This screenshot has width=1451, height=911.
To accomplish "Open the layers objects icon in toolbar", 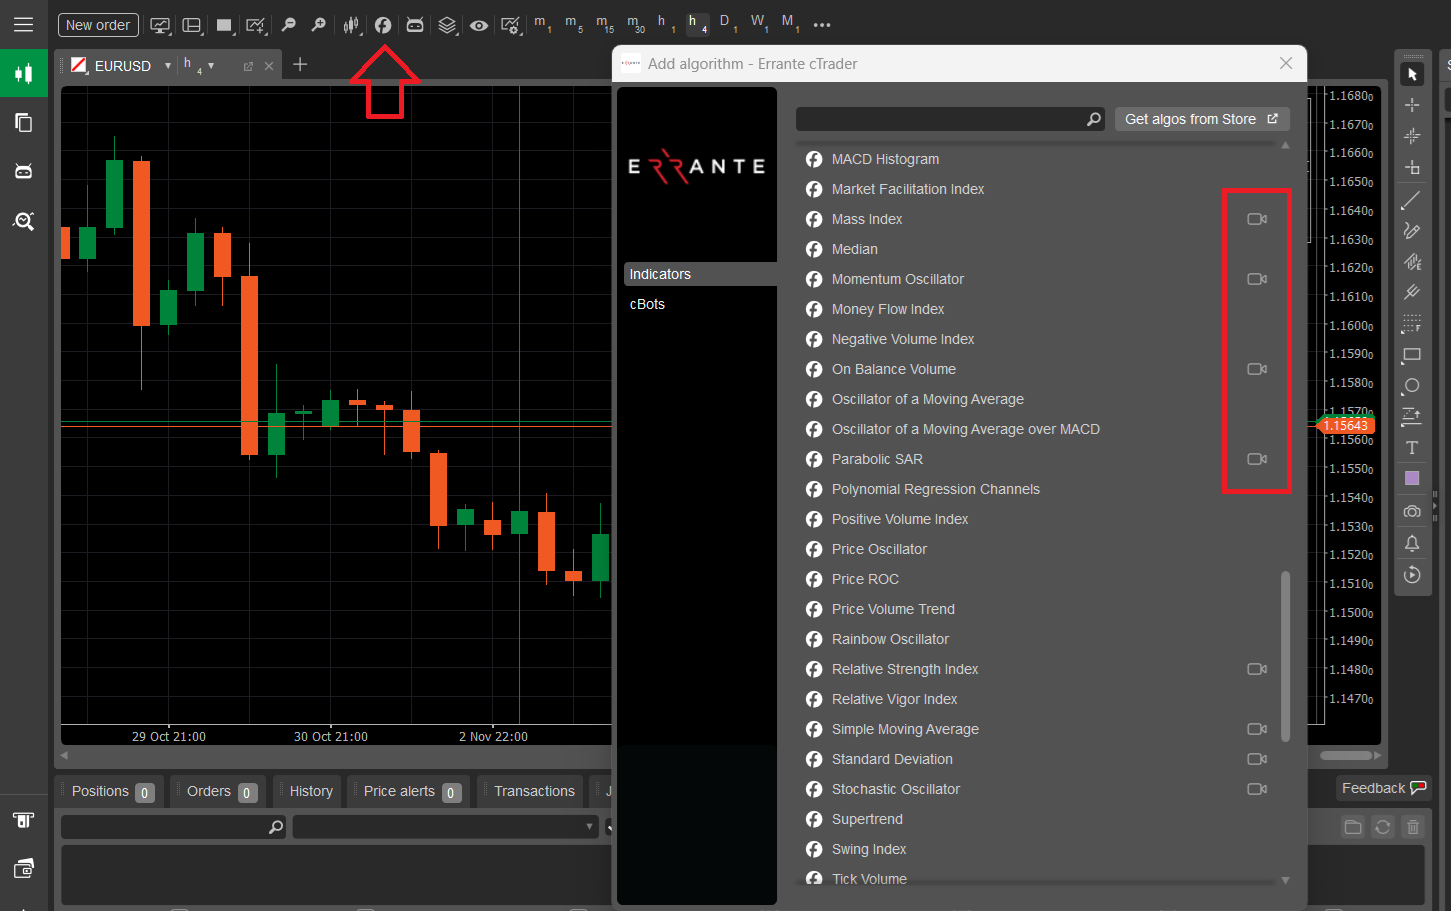I will [x=447, y=25].
